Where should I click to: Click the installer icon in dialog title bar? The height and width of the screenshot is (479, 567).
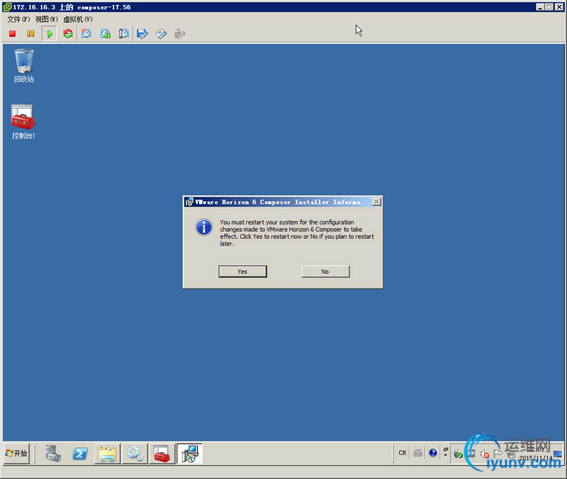[x=189, y=202]
